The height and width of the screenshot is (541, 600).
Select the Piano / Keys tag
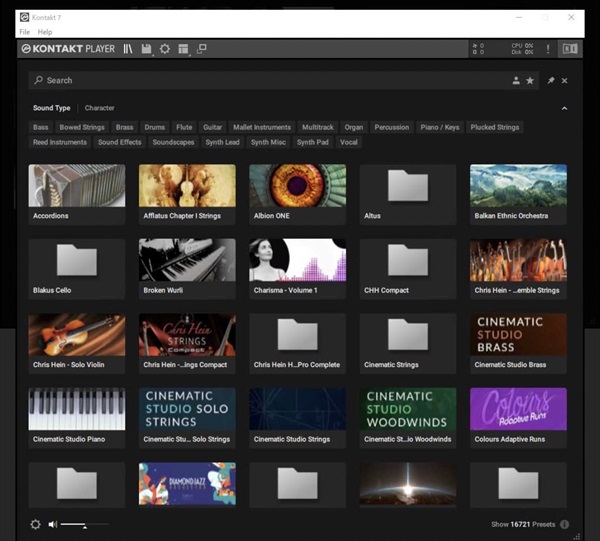(440, 127)
